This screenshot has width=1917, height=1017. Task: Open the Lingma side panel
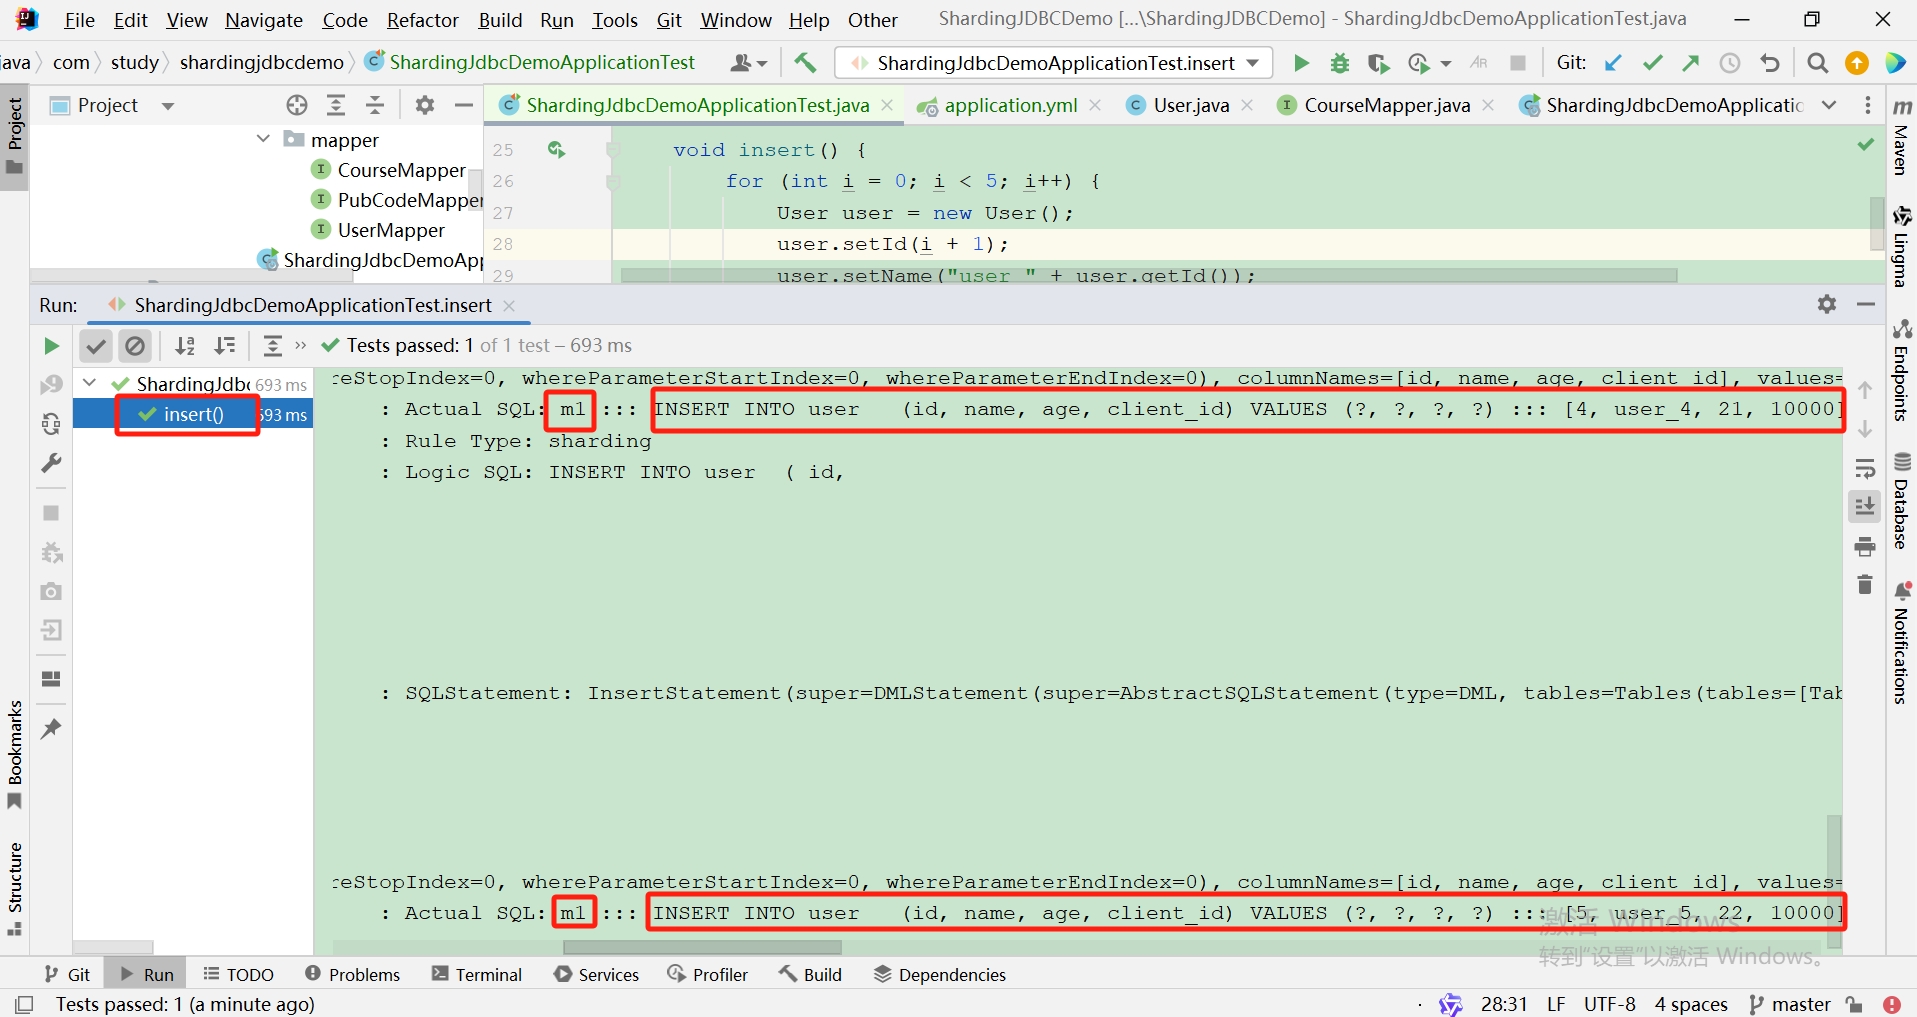(x=1902, y=246)
